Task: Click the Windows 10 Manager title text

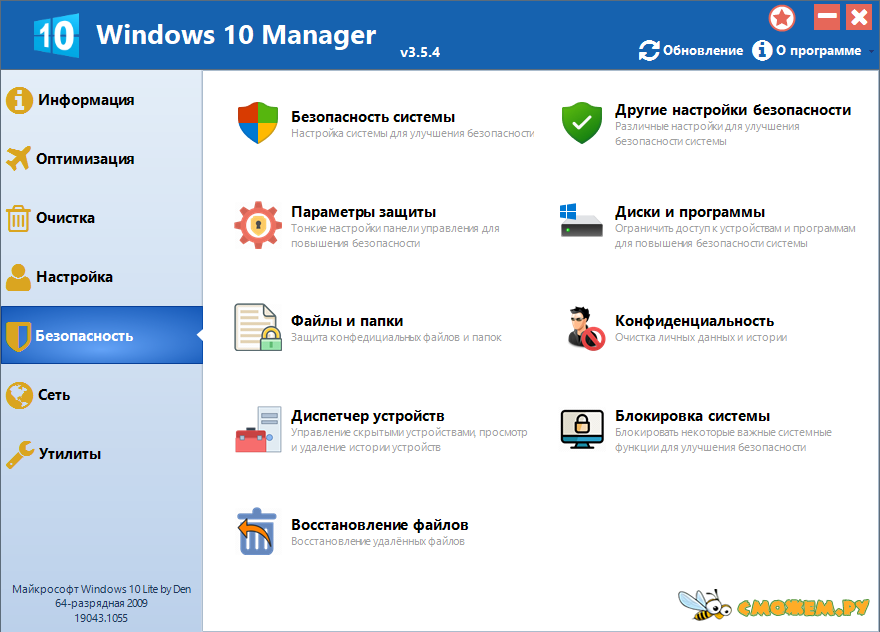Action: pos(236,35)
